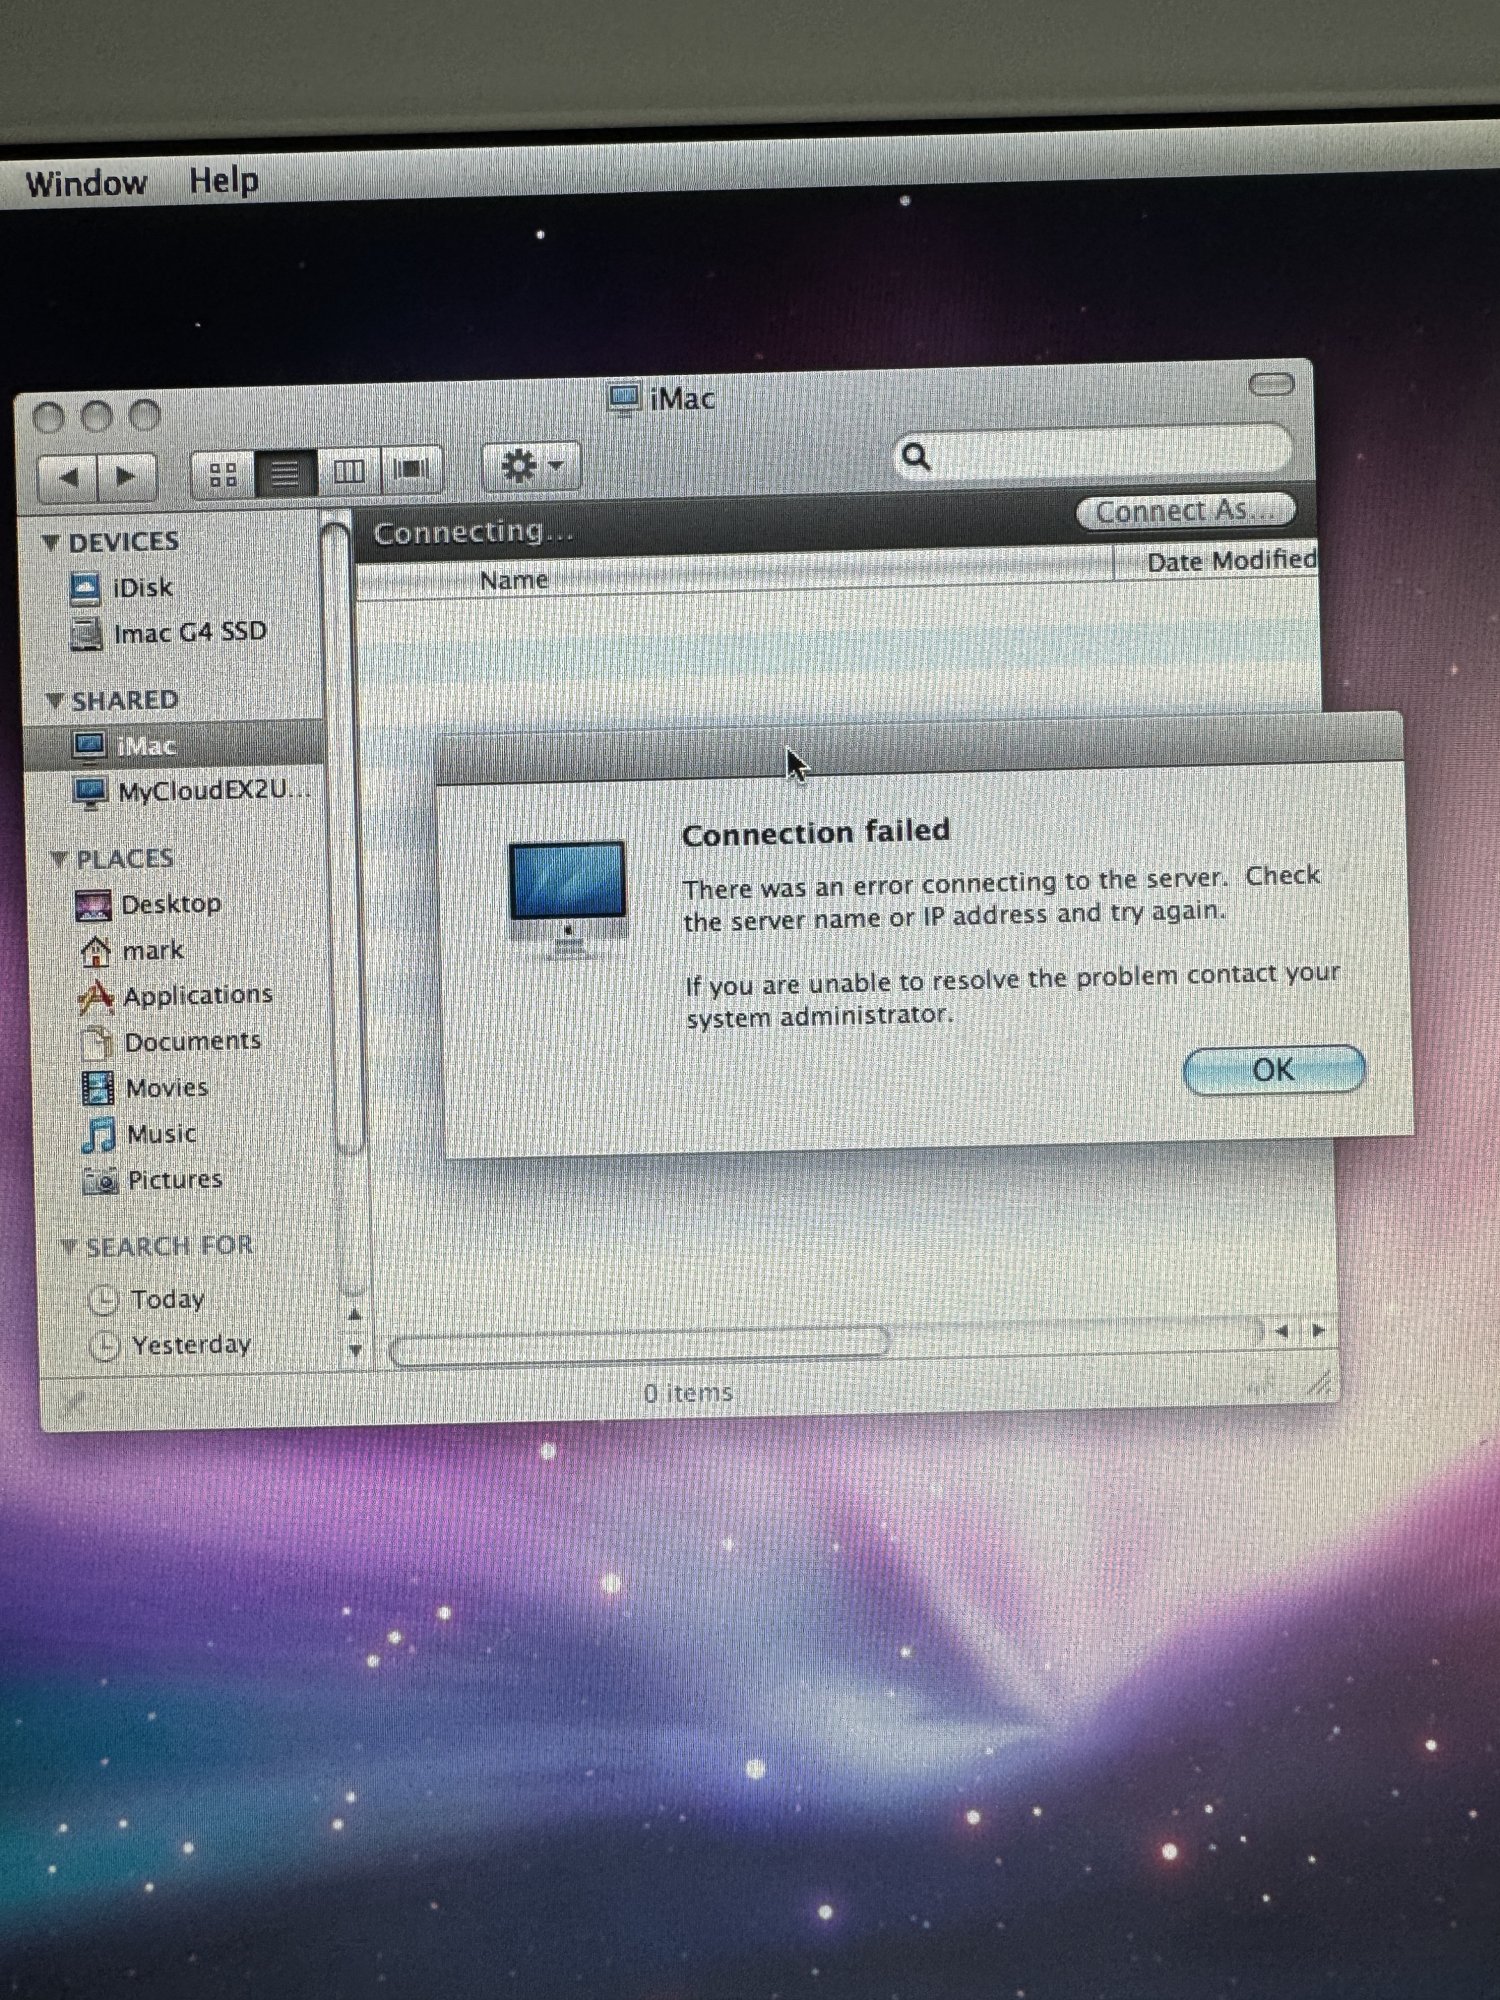Switch to column view
The height and width of the screenshot is (2000, 1500).
(348, 470)
